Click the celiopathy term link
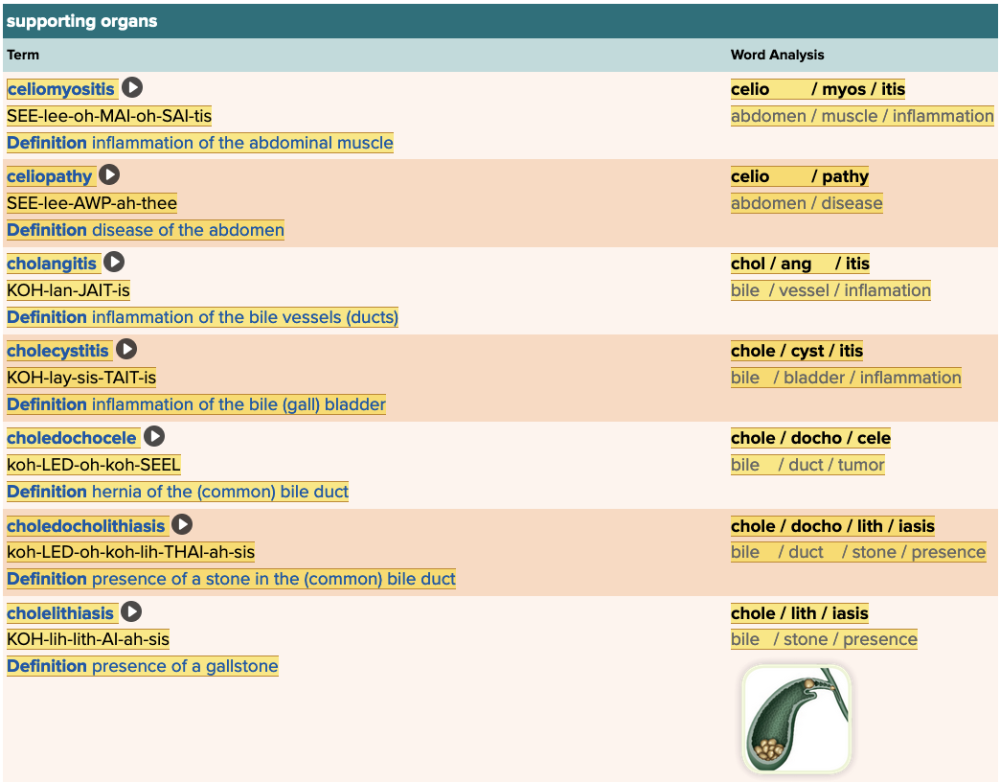1000x782 pixels. click(49, 177)
